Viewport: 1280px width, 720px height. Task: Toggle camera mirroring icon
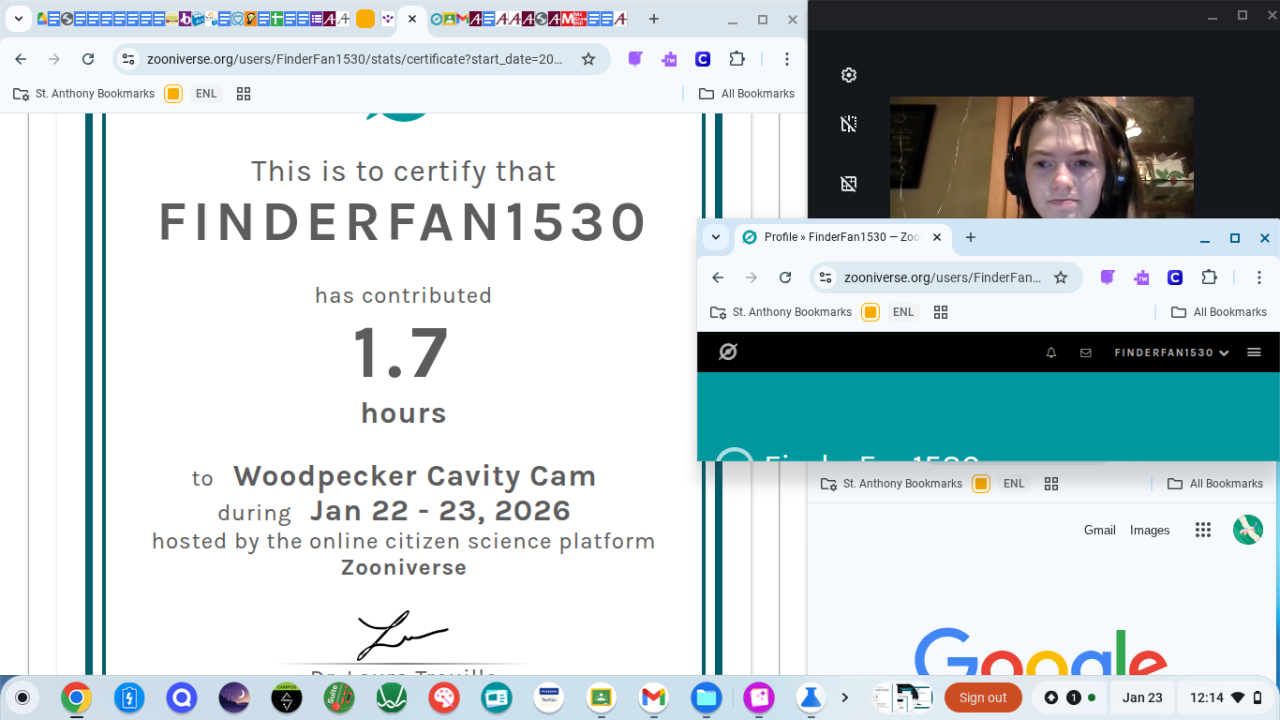tap(849, 124)
